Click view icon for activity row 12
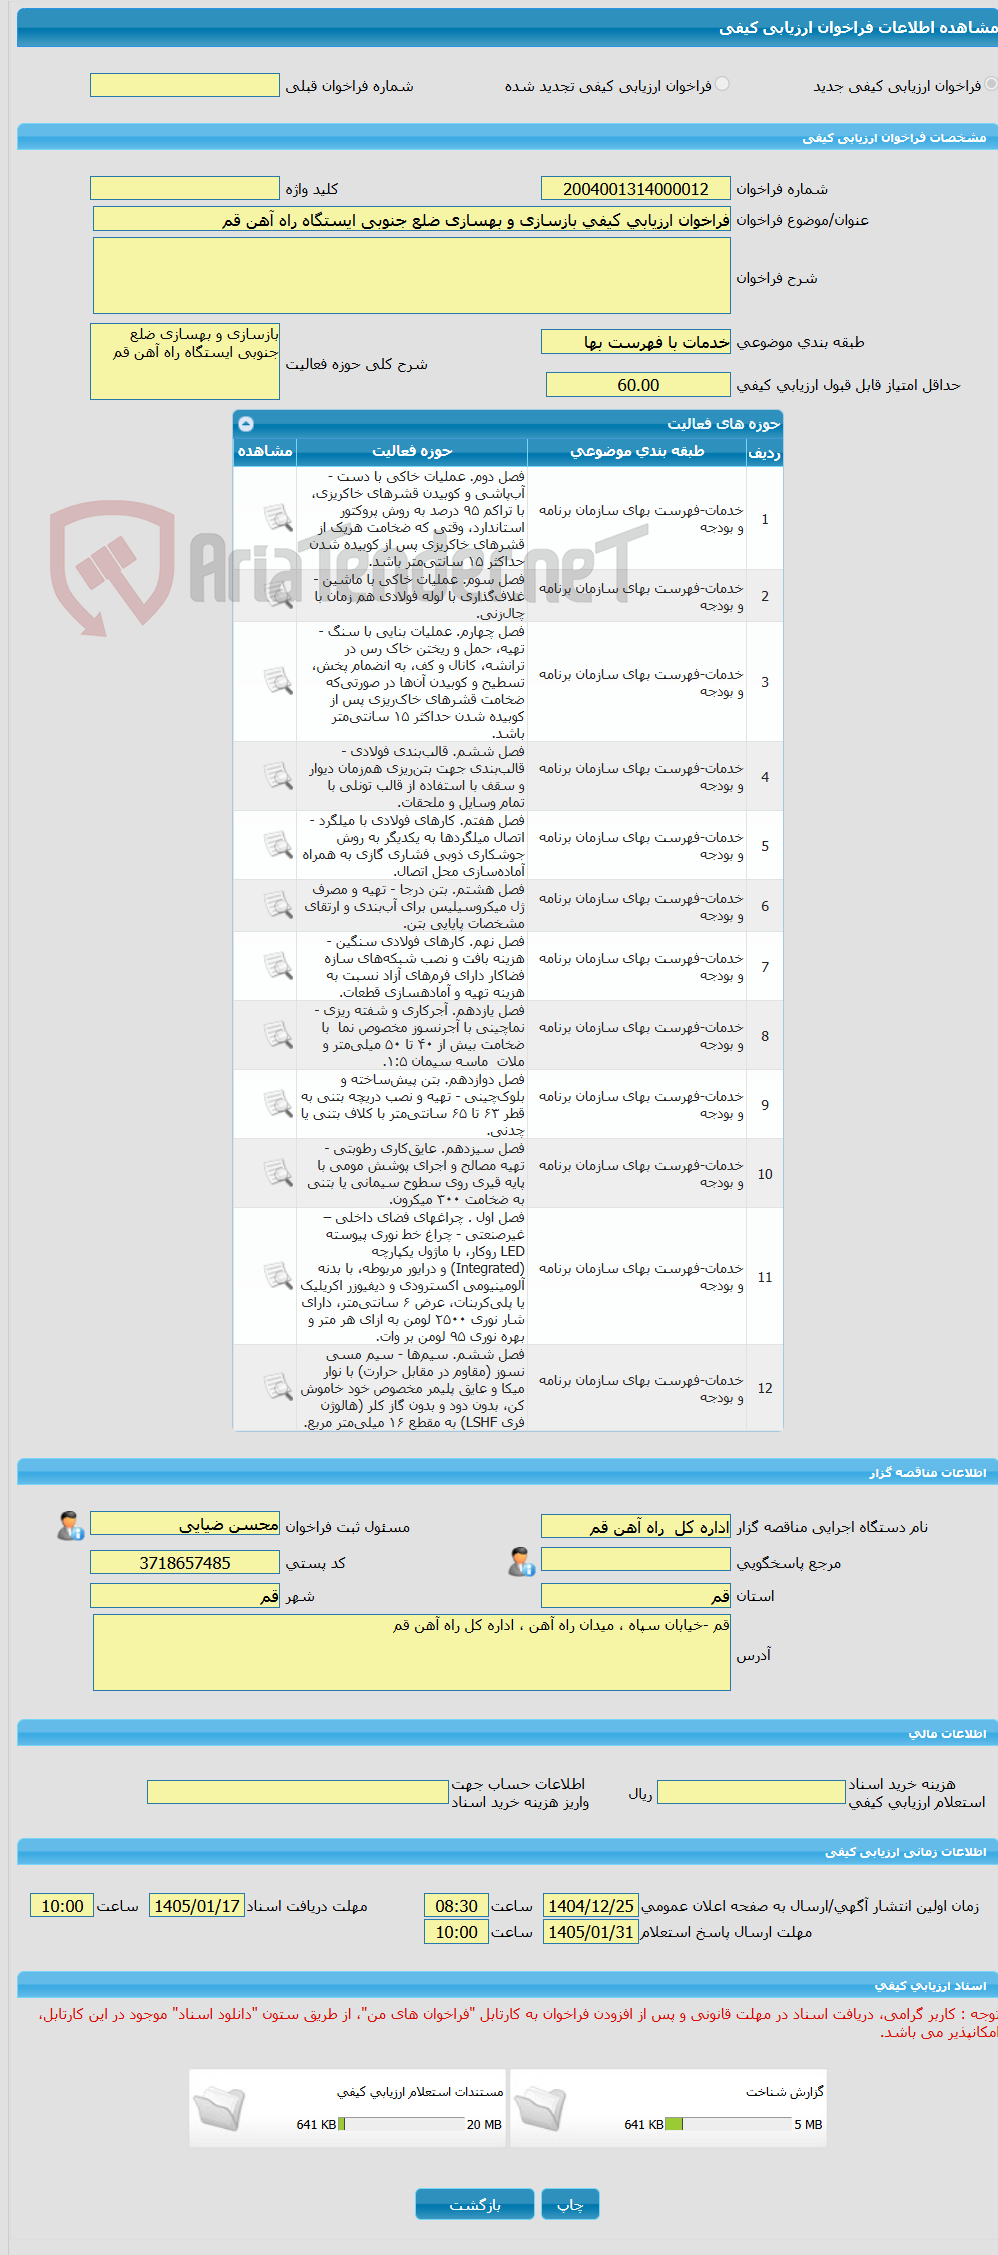This screenshot has width=998, height=2255. point(278,1387)
